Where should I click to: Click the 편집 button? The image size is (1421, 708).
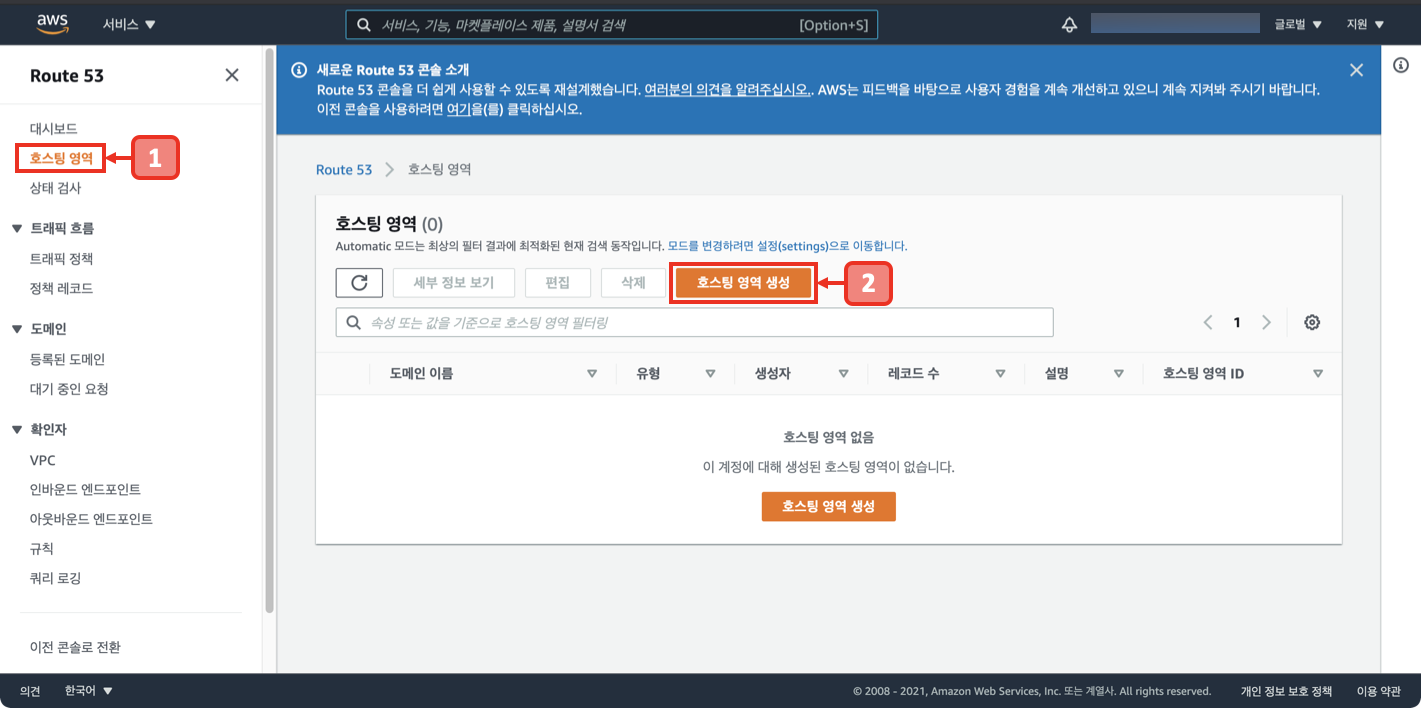click(x=558, y=283)
